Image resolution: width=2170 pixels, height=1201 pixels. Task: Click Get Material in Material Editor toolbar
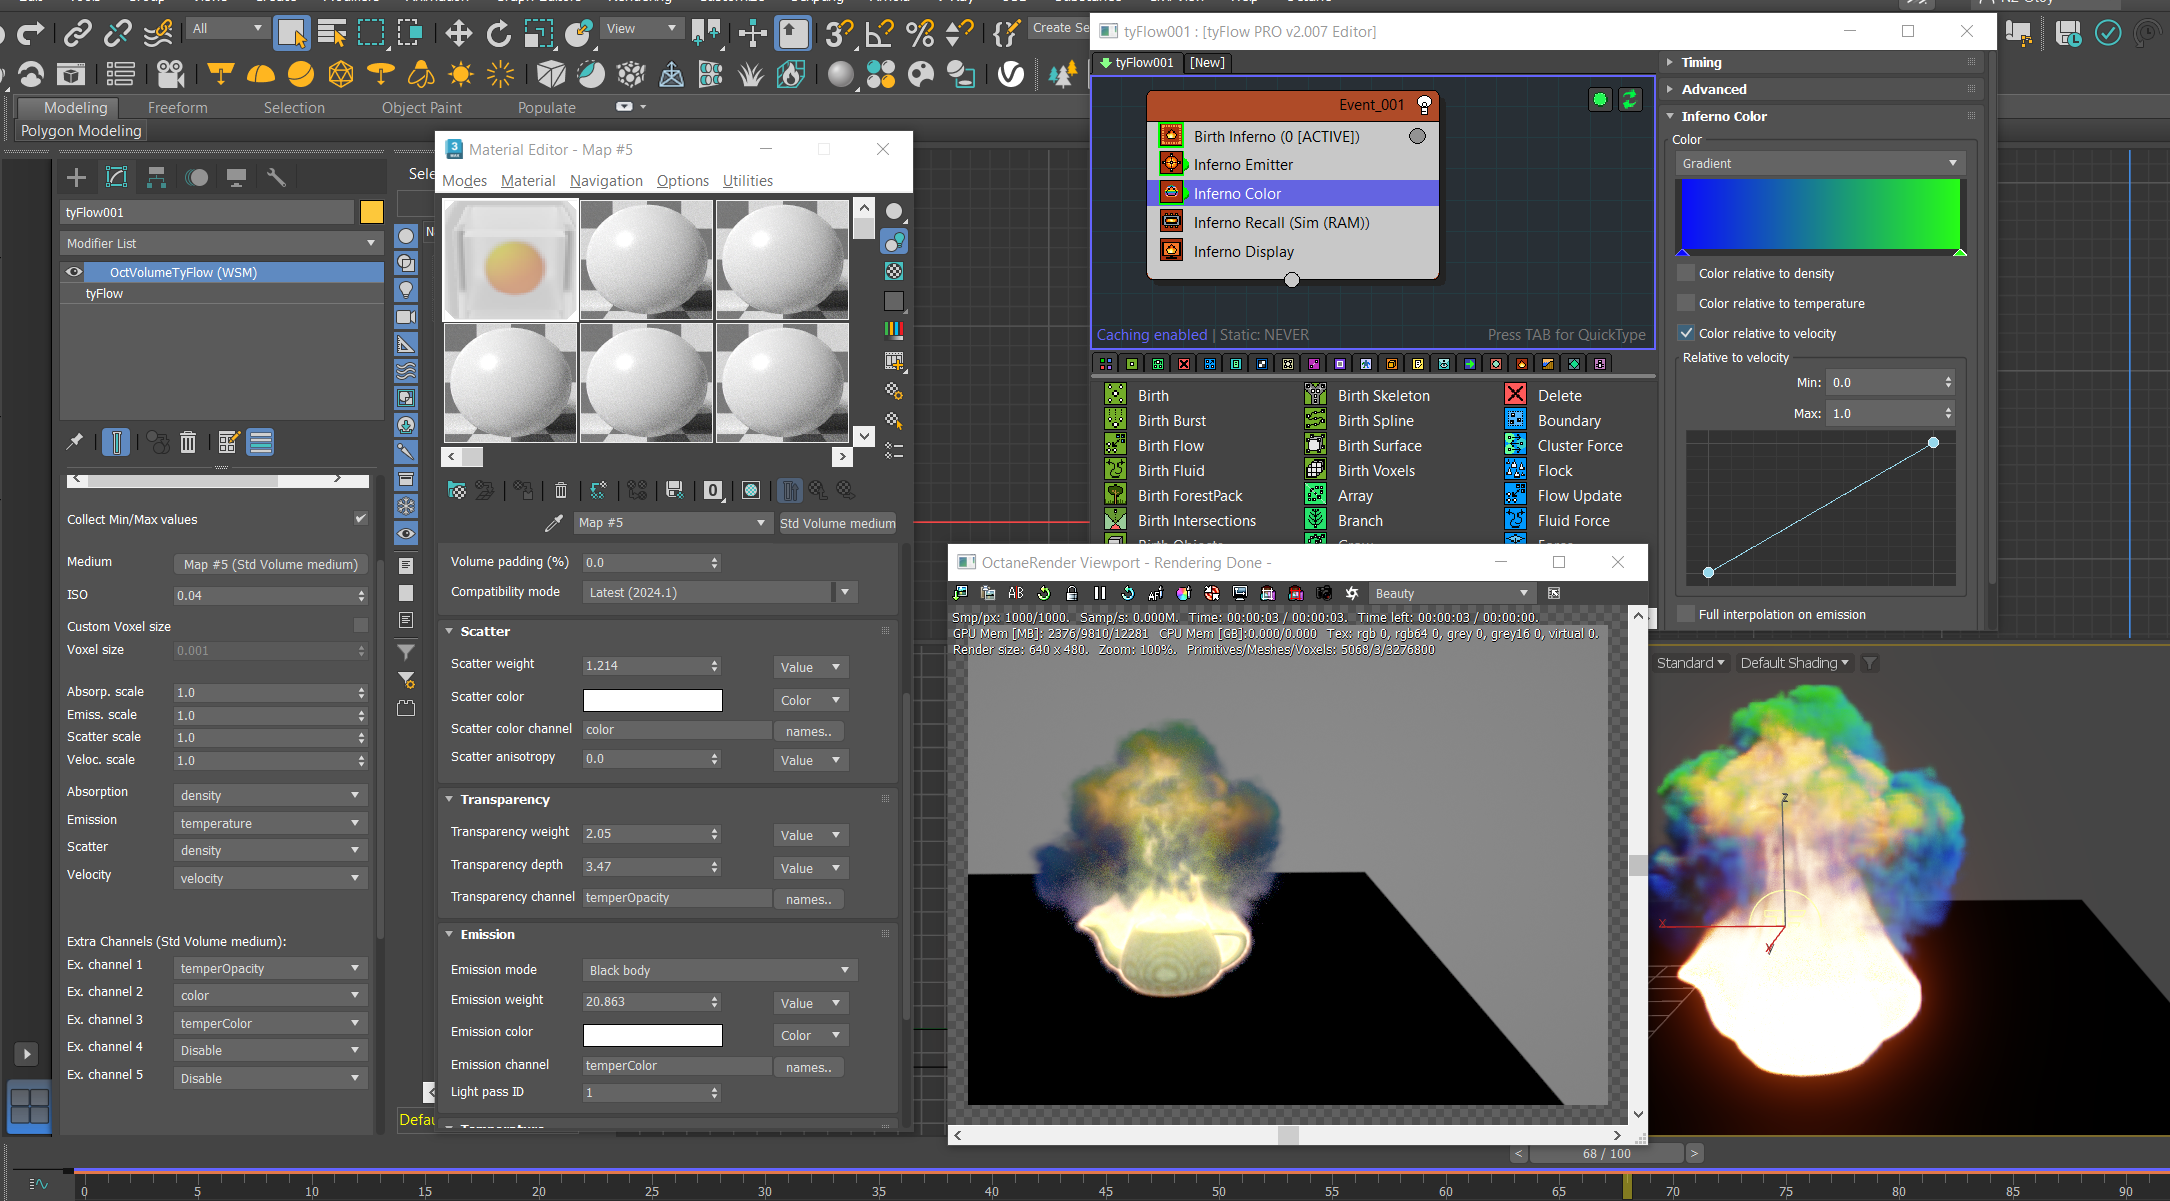457,490
